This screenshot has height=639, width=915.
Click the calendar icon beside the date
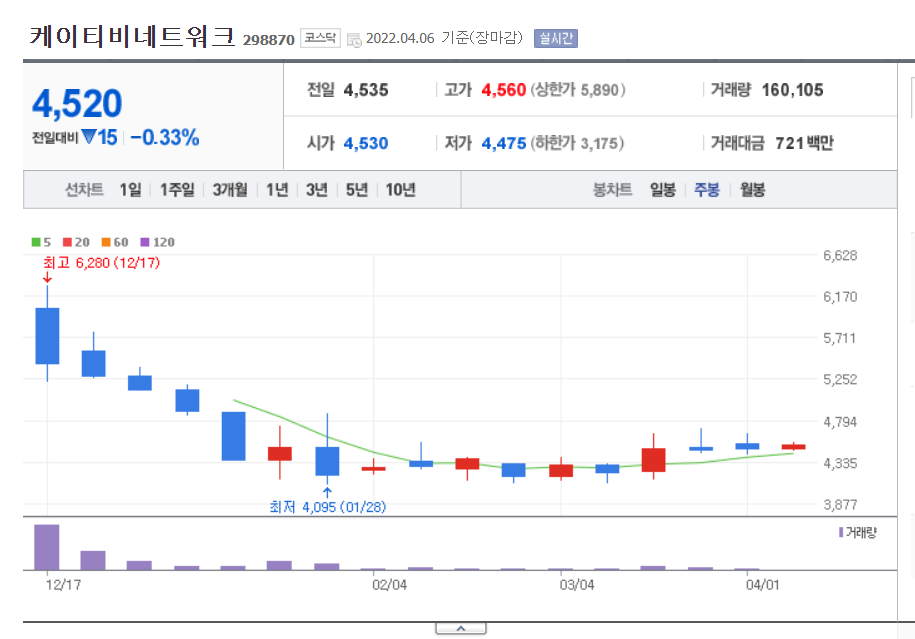354,40
